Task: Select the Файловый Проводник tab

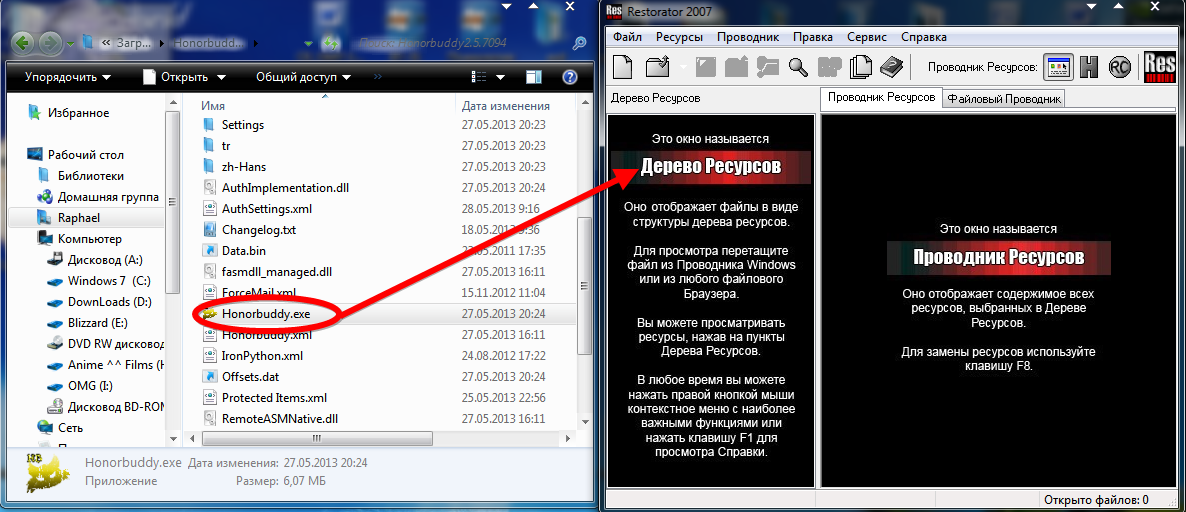Action: pyautogui.click(x=1004, y=98)
